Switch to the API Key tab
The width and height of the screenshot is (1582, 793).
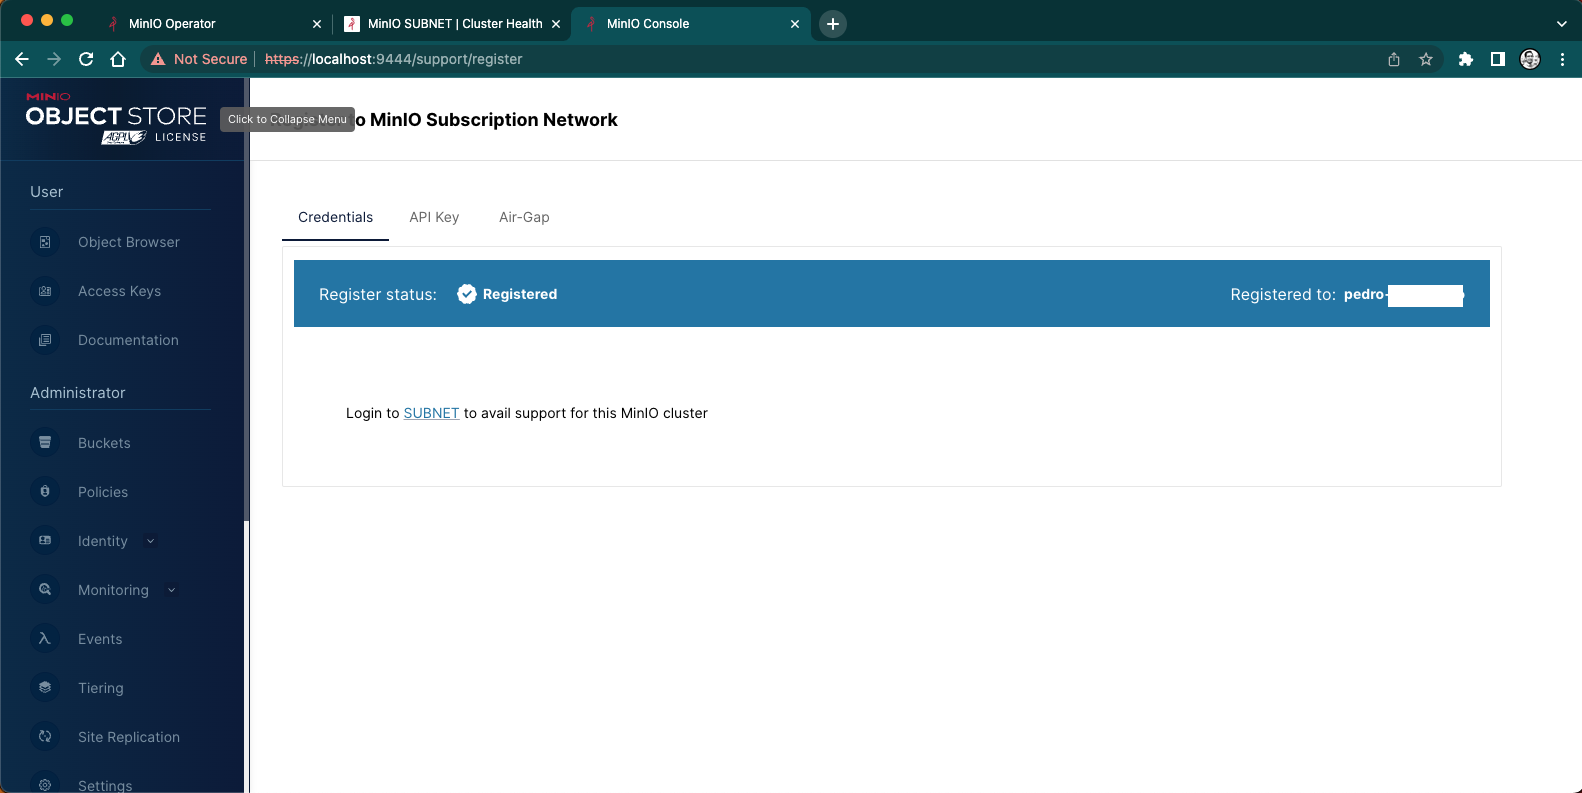434,217
